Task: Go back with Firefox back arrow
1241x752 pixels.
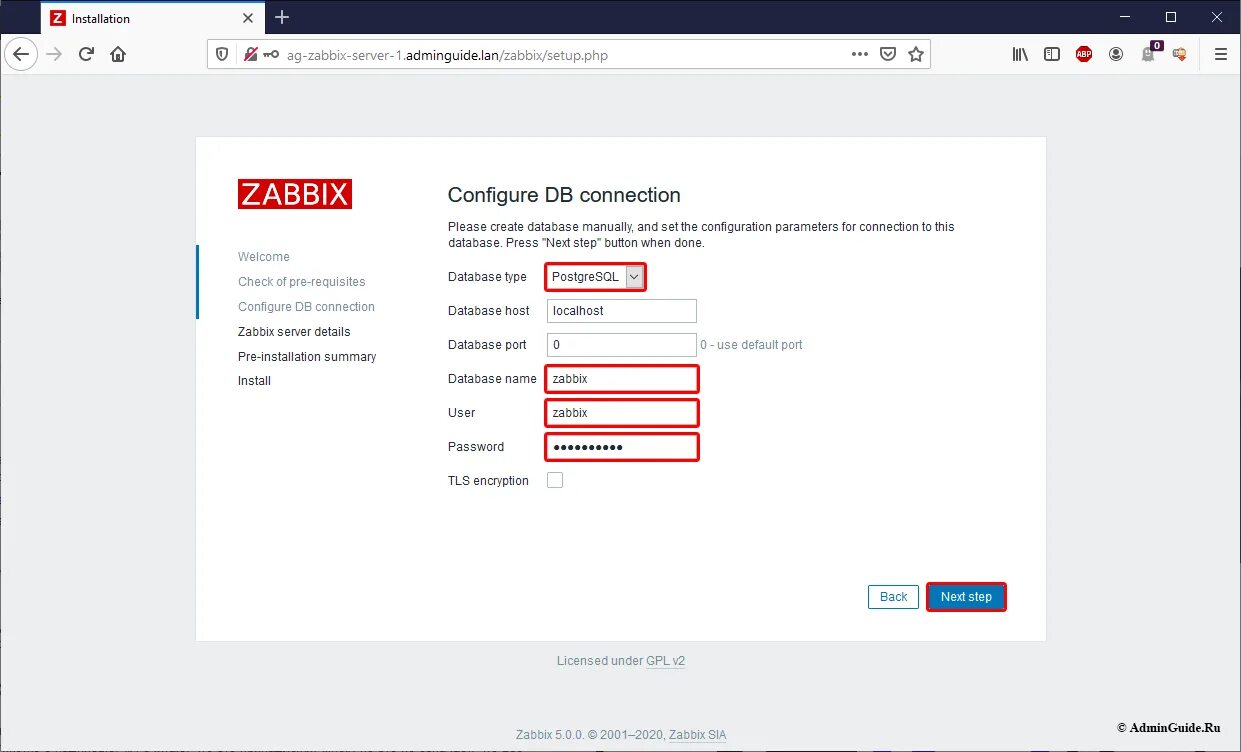Action: click(21, 55)
